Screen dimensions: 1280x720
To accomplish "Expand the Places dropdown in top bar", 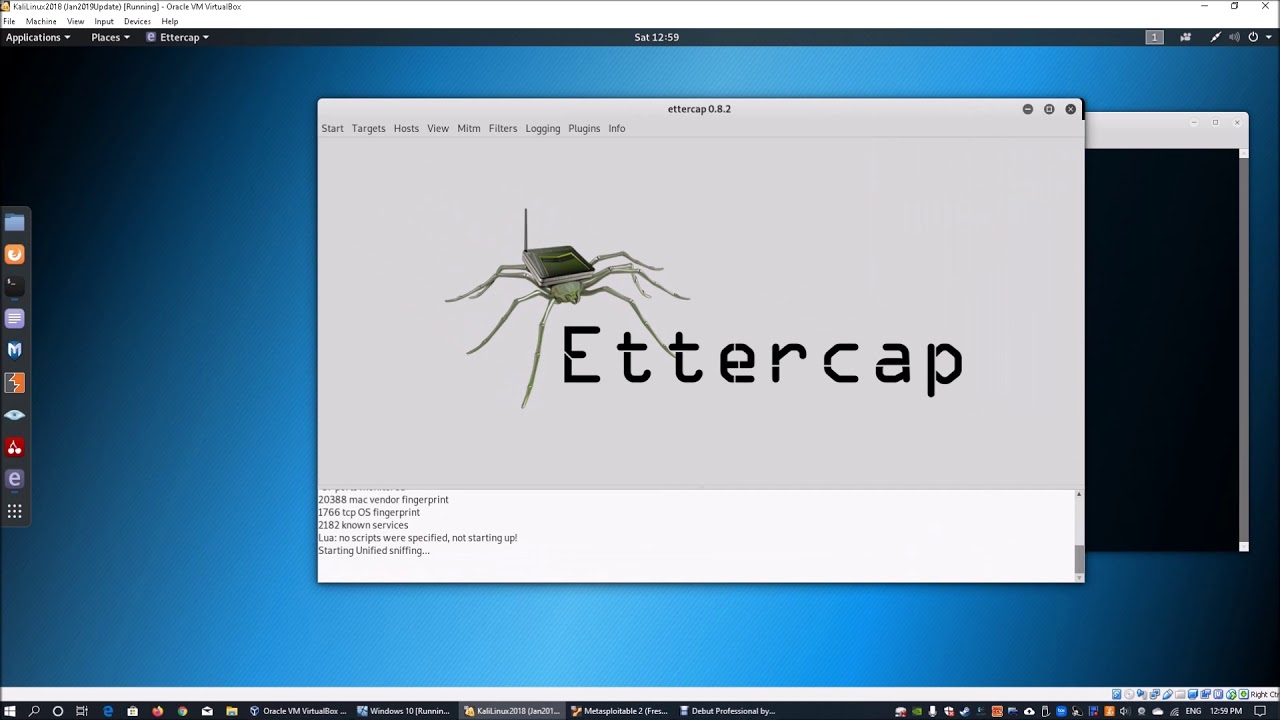I will click(110, 37).
